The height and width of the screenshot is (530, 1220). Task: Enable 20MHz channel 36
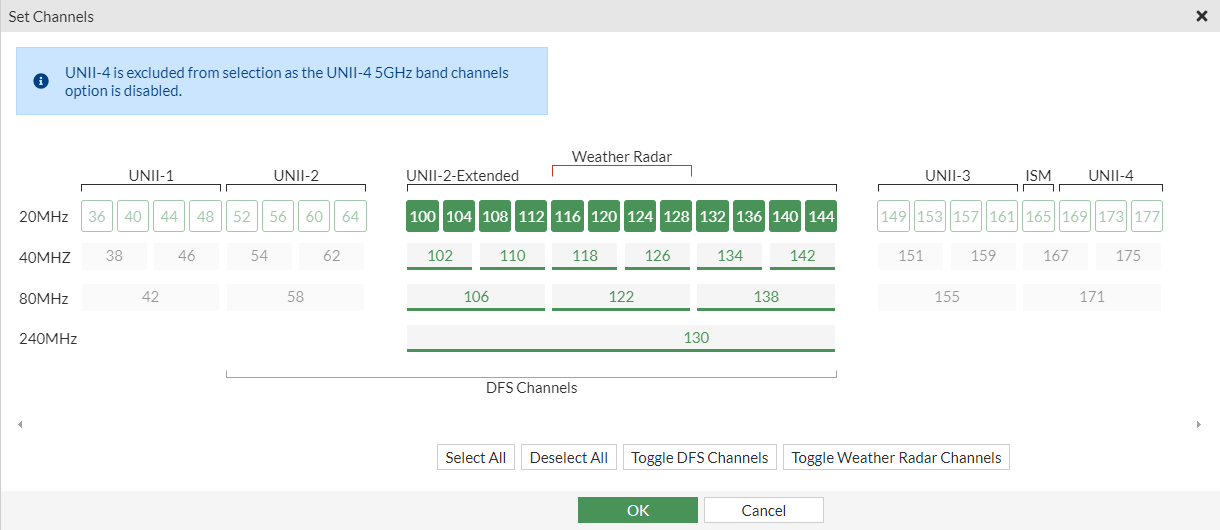click(x=97, y=216)
